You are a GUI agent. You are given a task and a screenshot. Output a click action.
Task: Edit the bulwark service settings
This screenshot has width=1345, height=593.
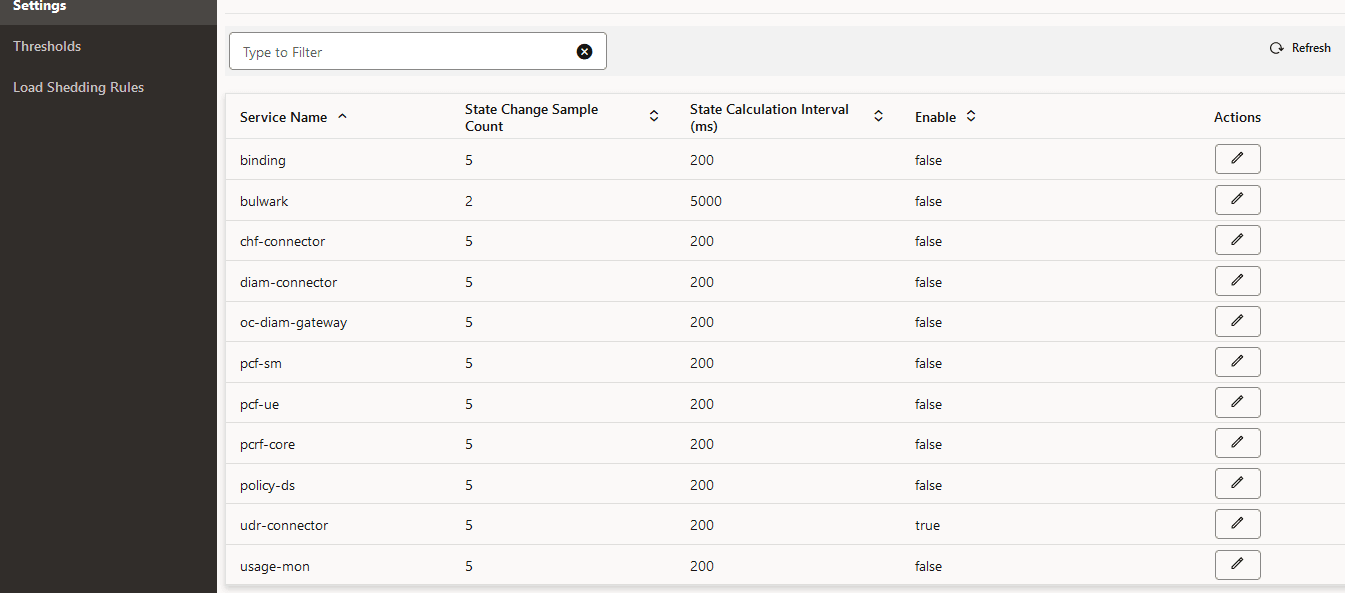[1237, 199]
